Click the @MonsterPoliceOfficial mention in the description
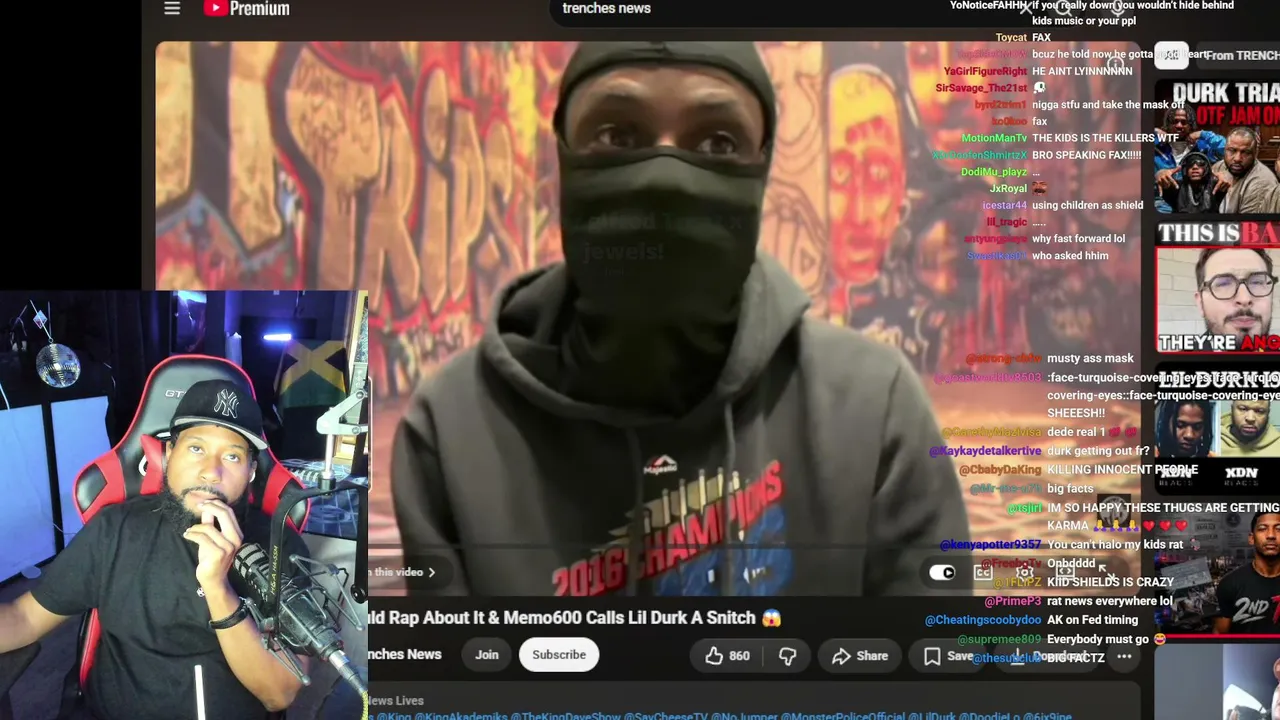The height and width of the screenshot is (720, 1280). [842, 717]
